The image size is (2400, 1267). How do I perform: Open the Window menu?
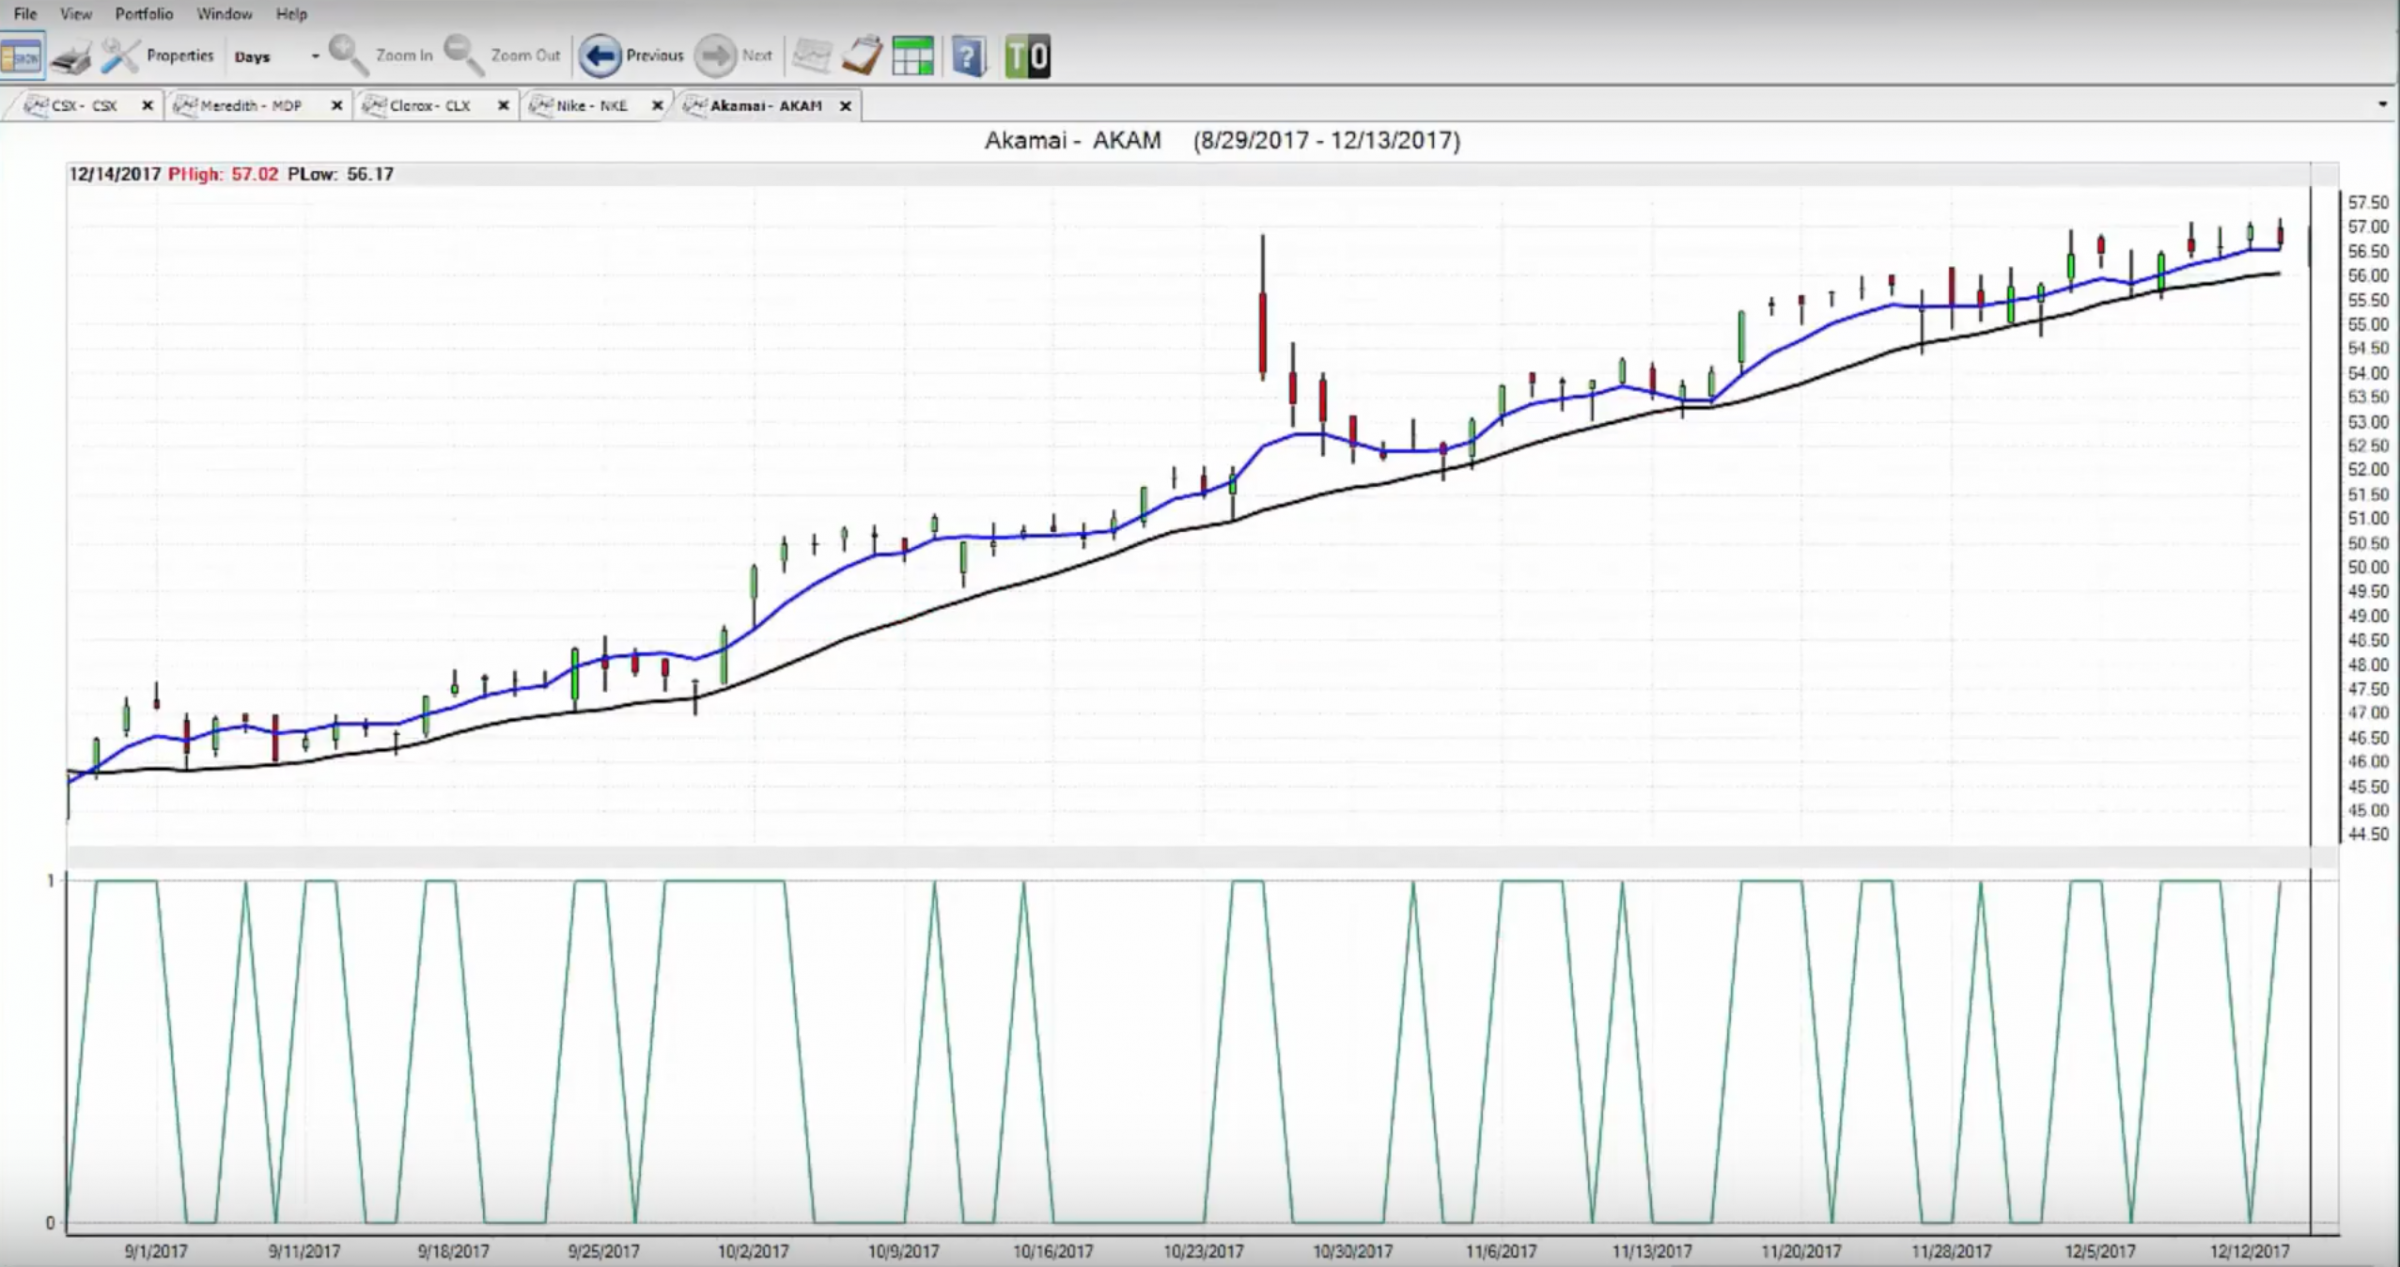[224, 14]
